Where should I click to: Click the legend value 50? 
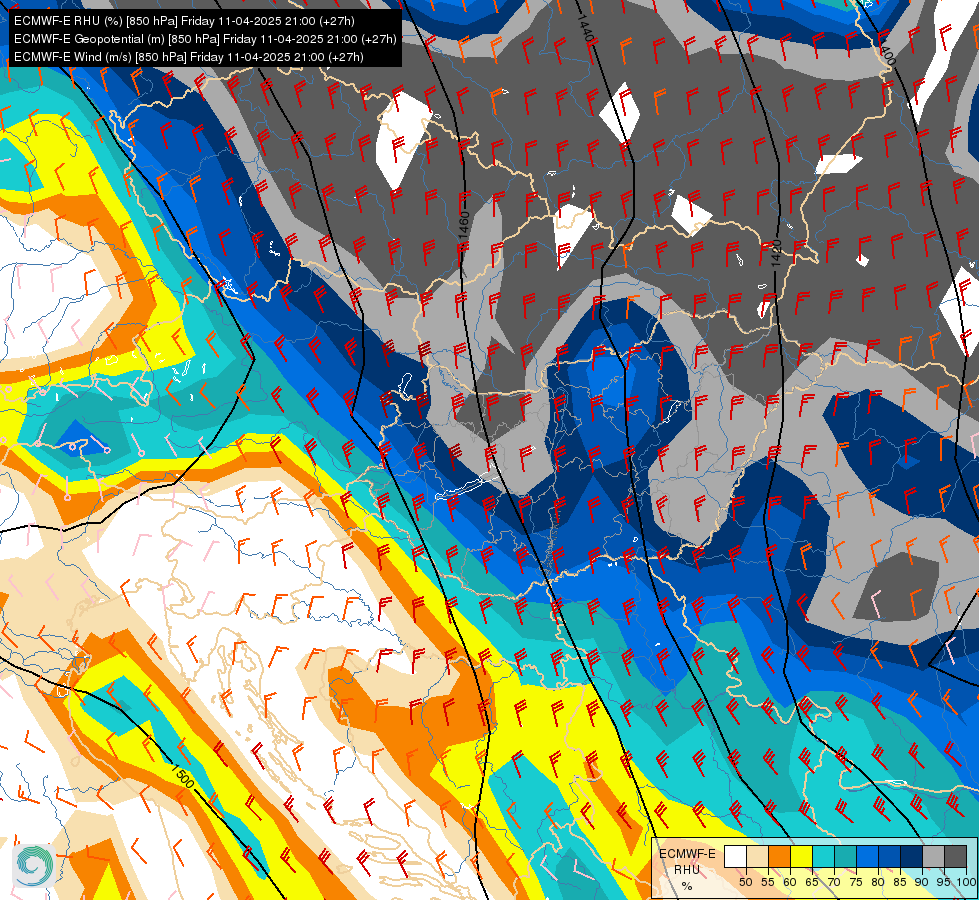(x=745, y=883)
